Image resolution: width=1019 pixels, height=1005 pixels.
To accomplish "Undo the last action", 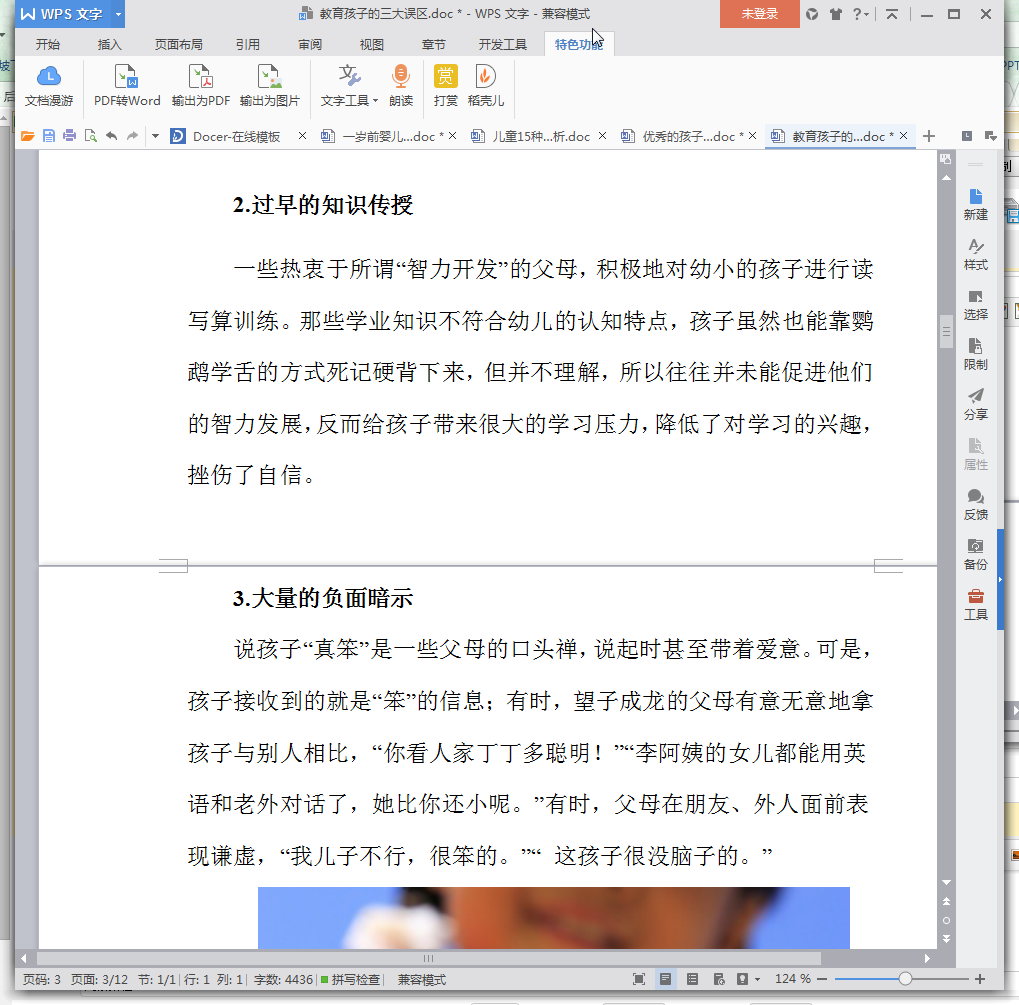I will (112, 136).
